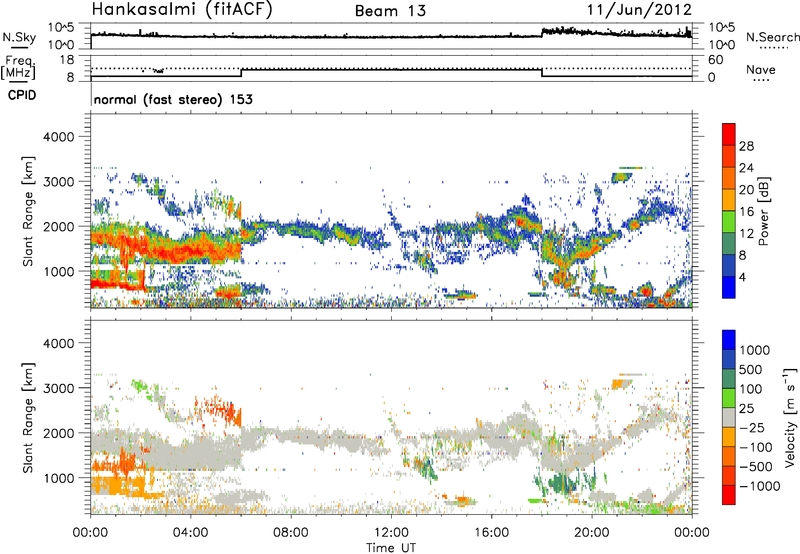The height and width of the screenshot is (554, 800).
Task: Click the blue top of the velocity colorbar
Action: tap(729, 340)
